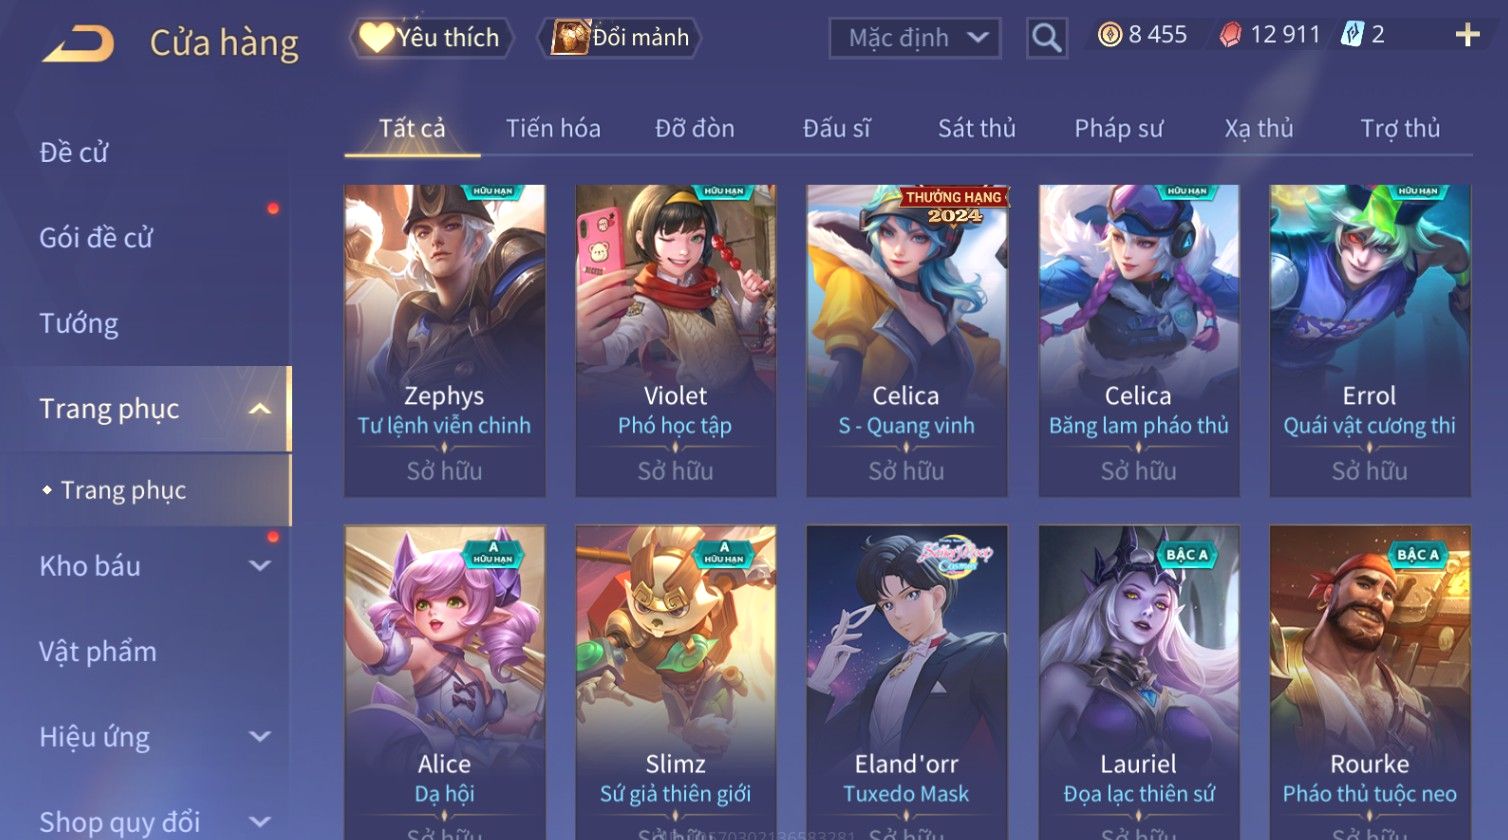Select Eland'orr Tuxedo Mask skin card
Viewport: 1508px width, 840px height.
(x=907, y=682)
